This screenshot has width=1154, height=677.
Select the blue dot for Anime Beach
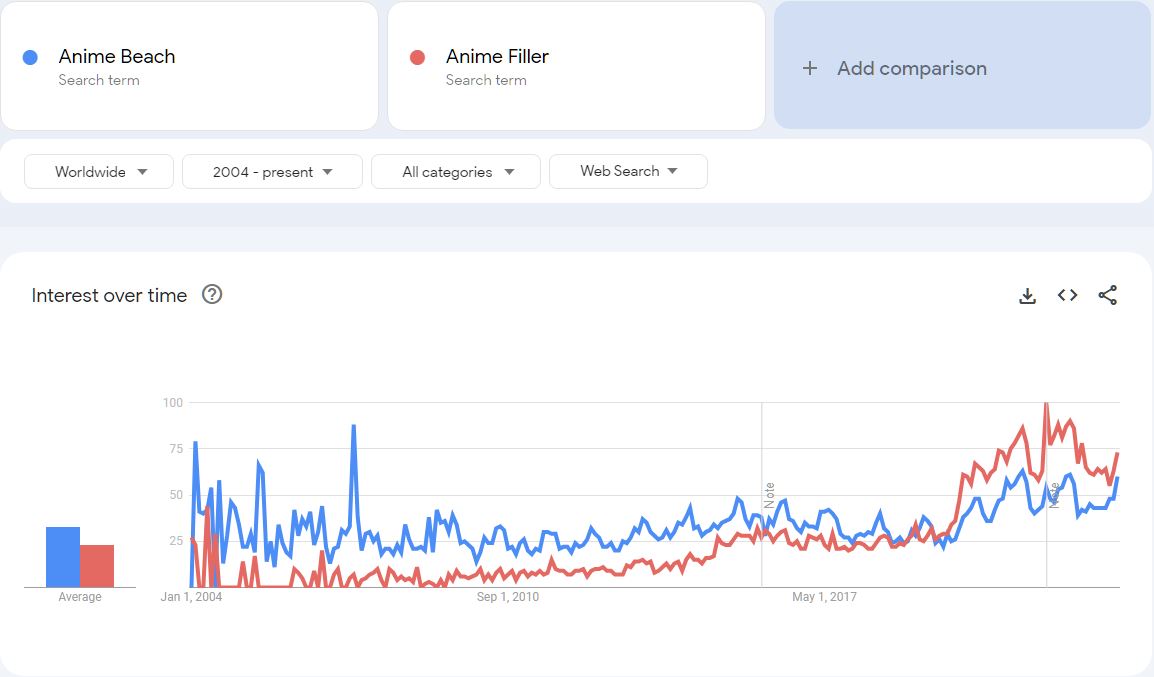pos(31,56)
